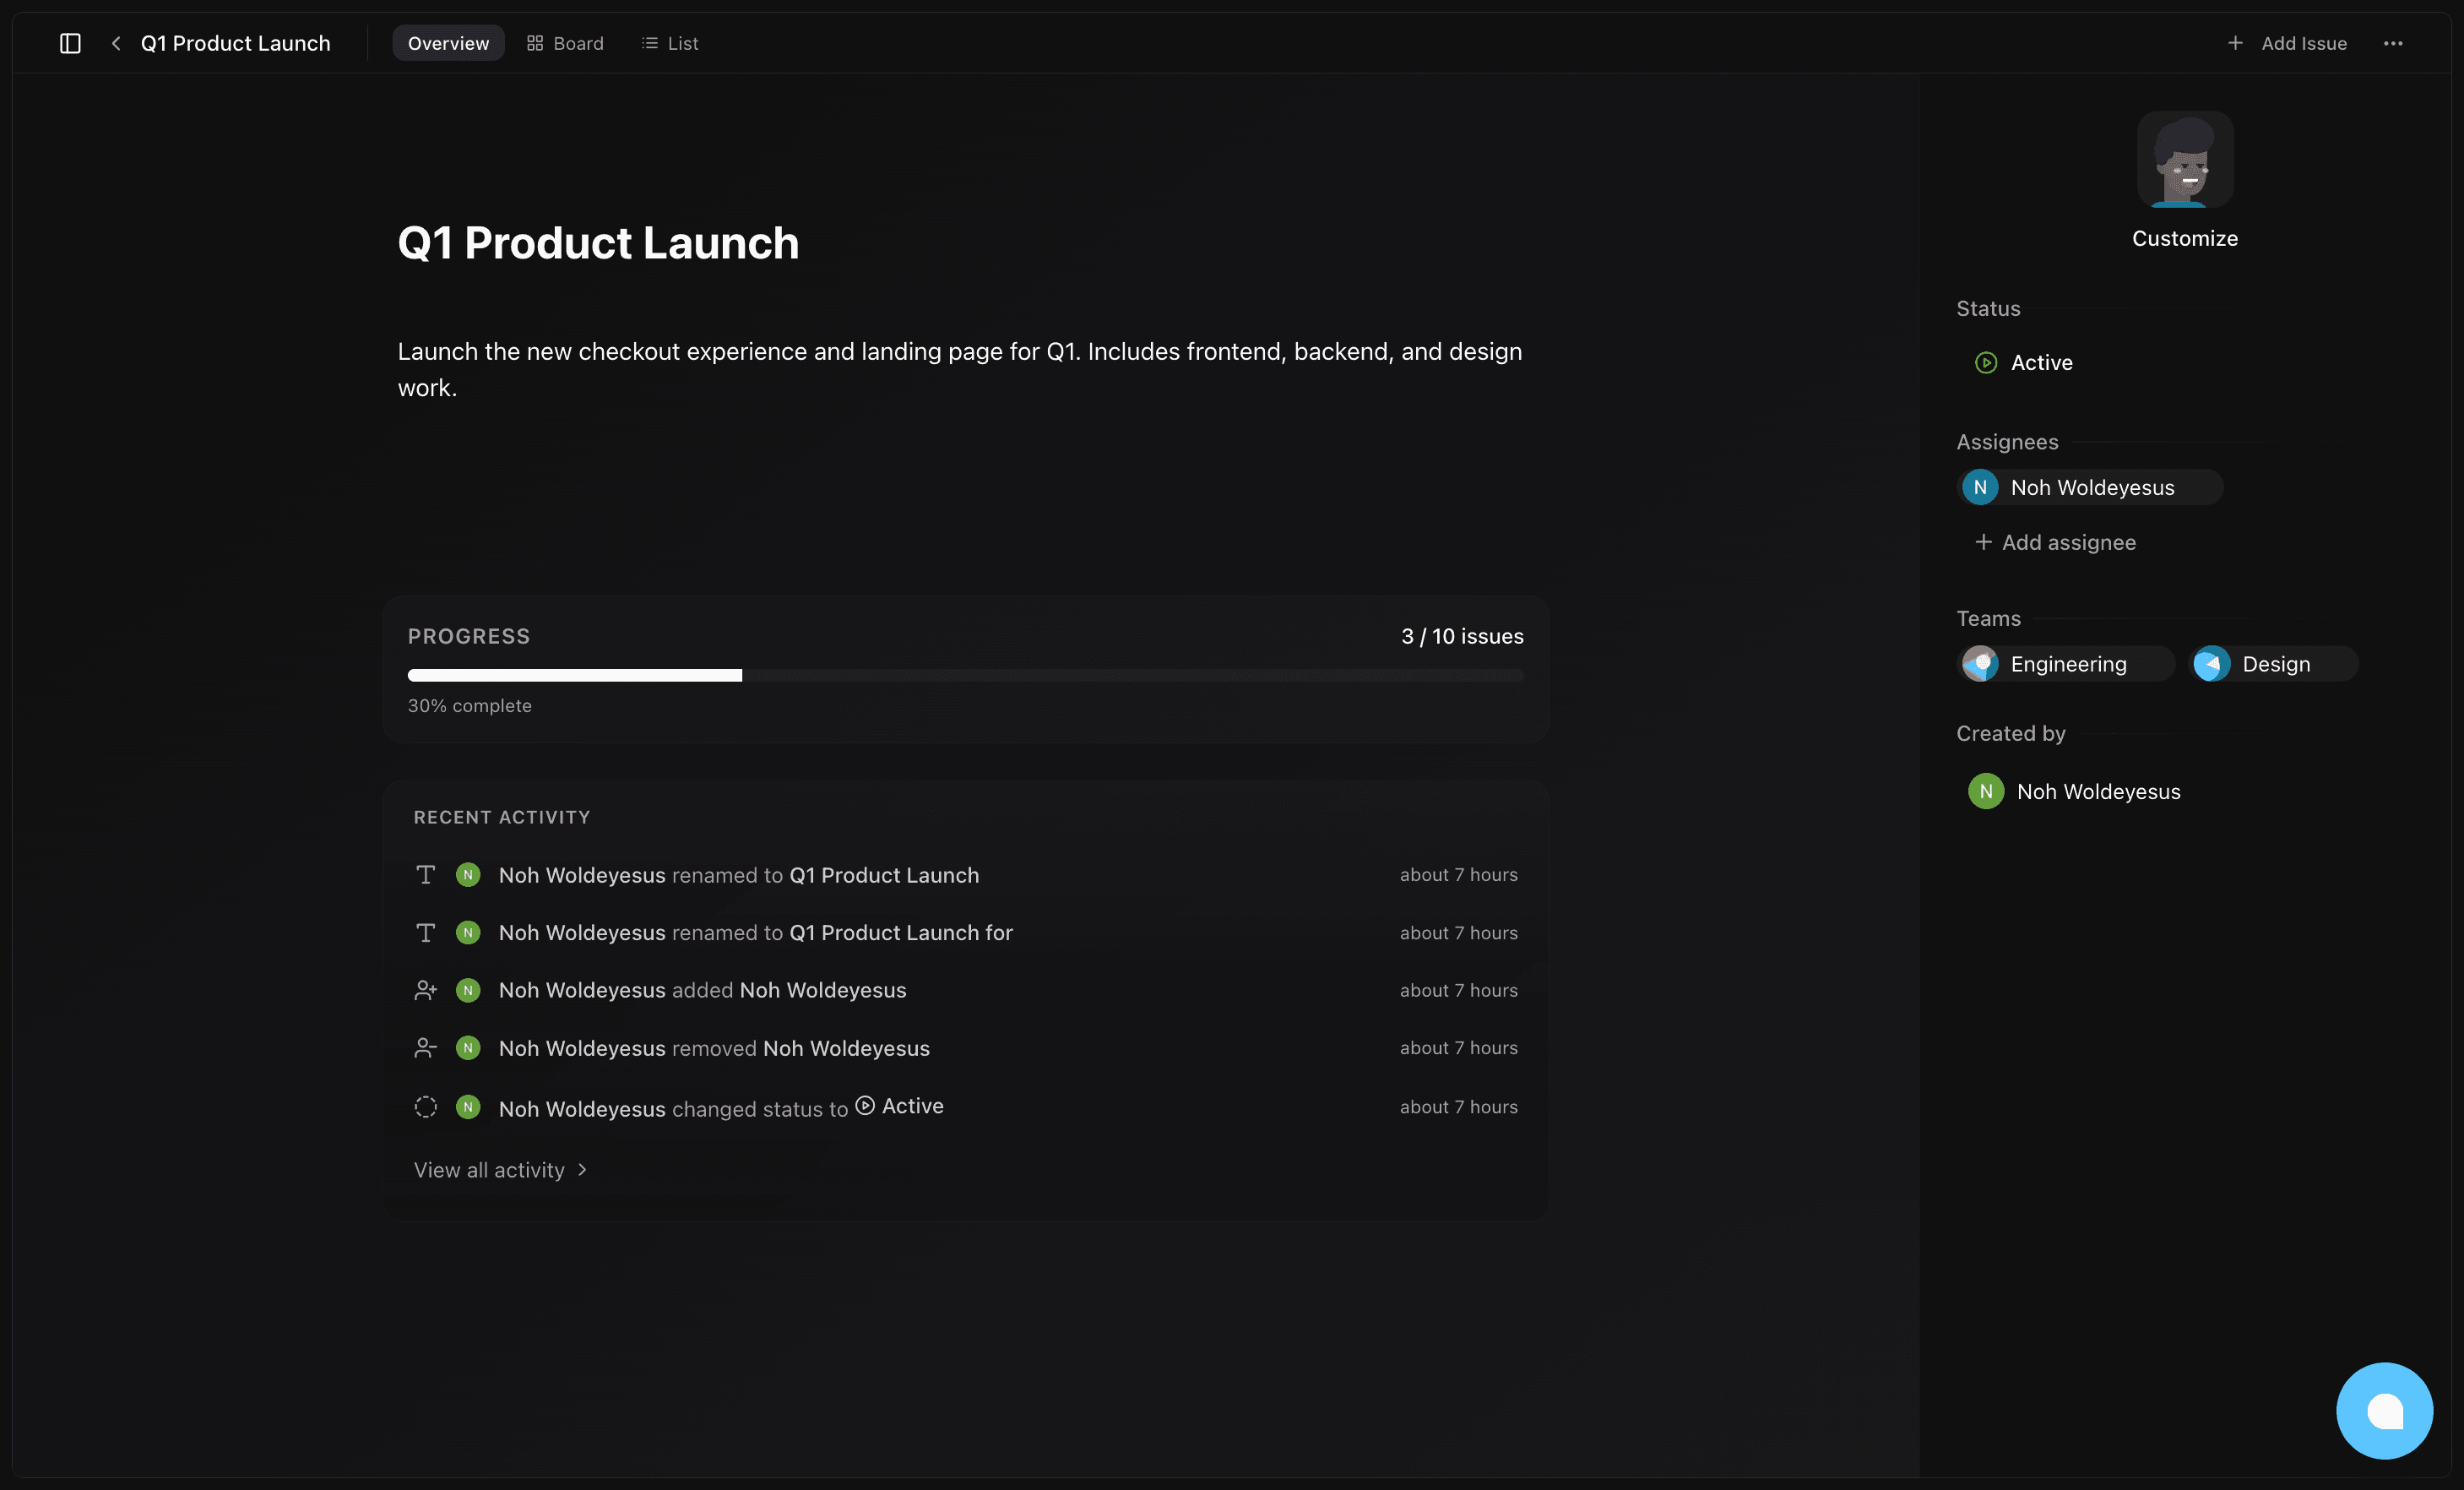The width and height of the screenshot is (2464, 1490).
Task: Open the ellipsis options menu
Action: point(2394,43)
